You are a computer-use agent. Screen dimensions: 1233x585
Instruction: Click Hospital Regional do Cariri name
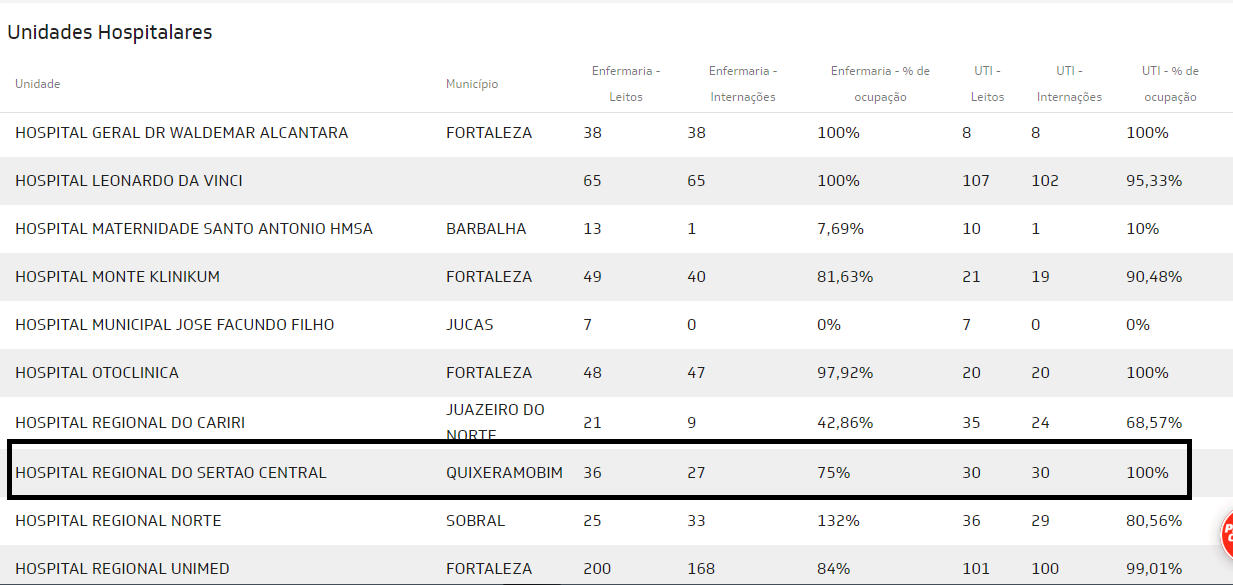pos(130,423)
